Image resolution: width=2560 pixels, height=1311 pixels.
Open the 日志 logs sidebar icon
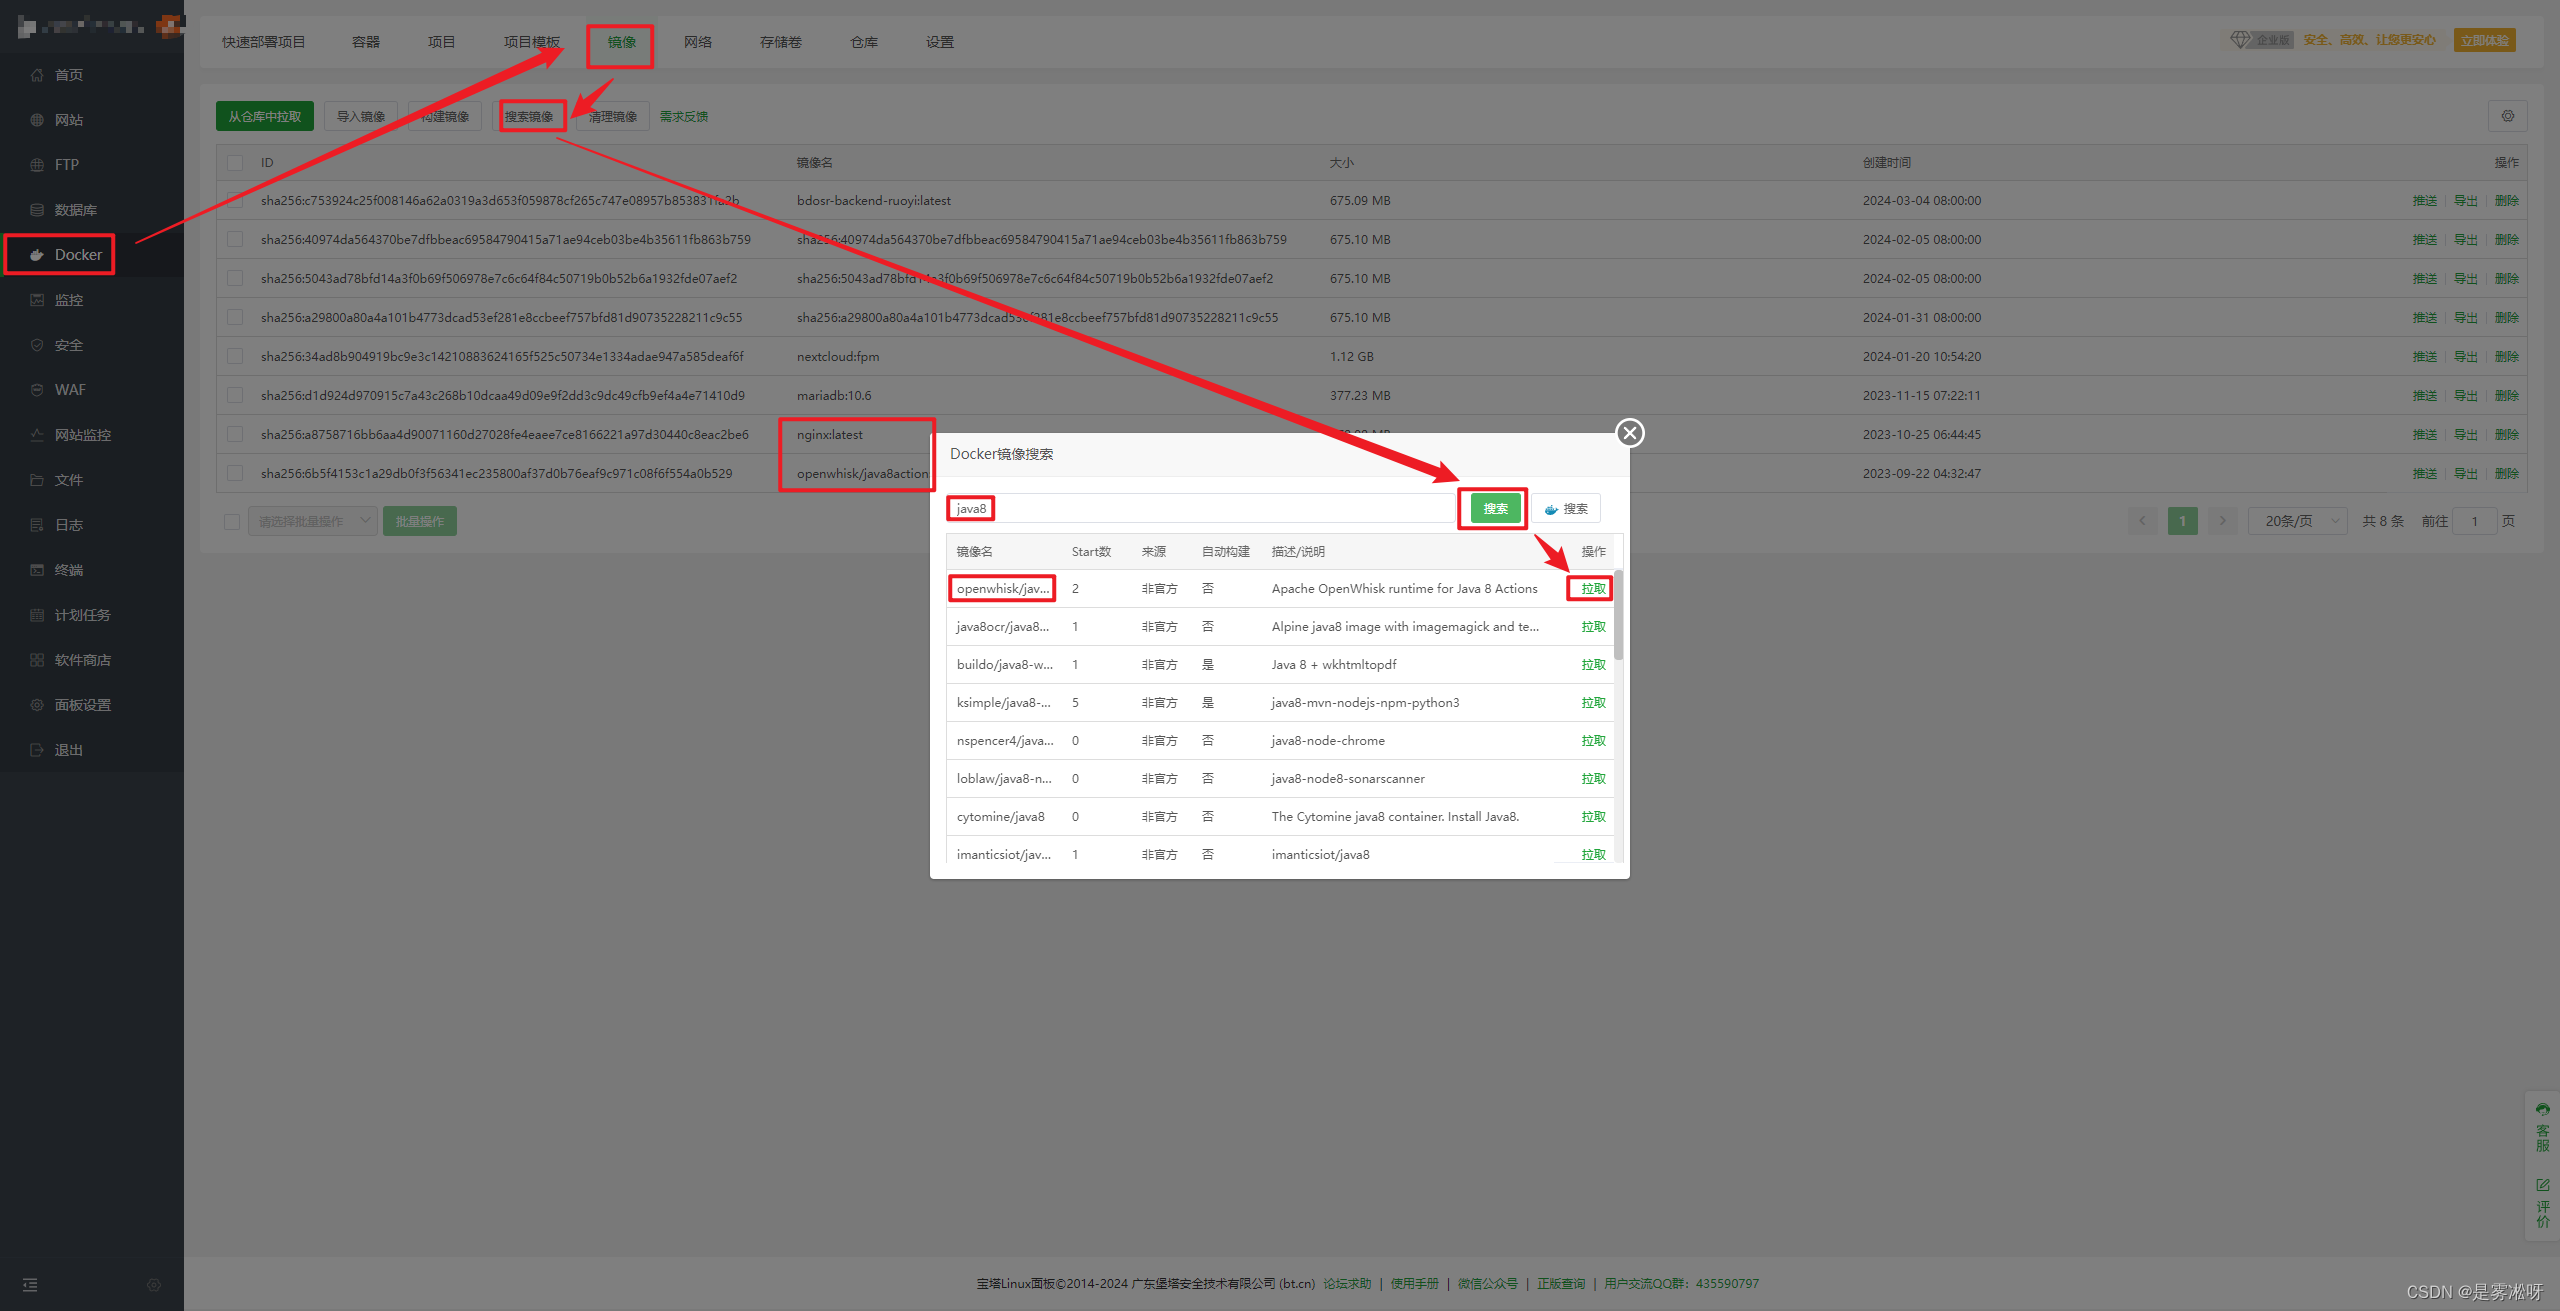(37, 525)
